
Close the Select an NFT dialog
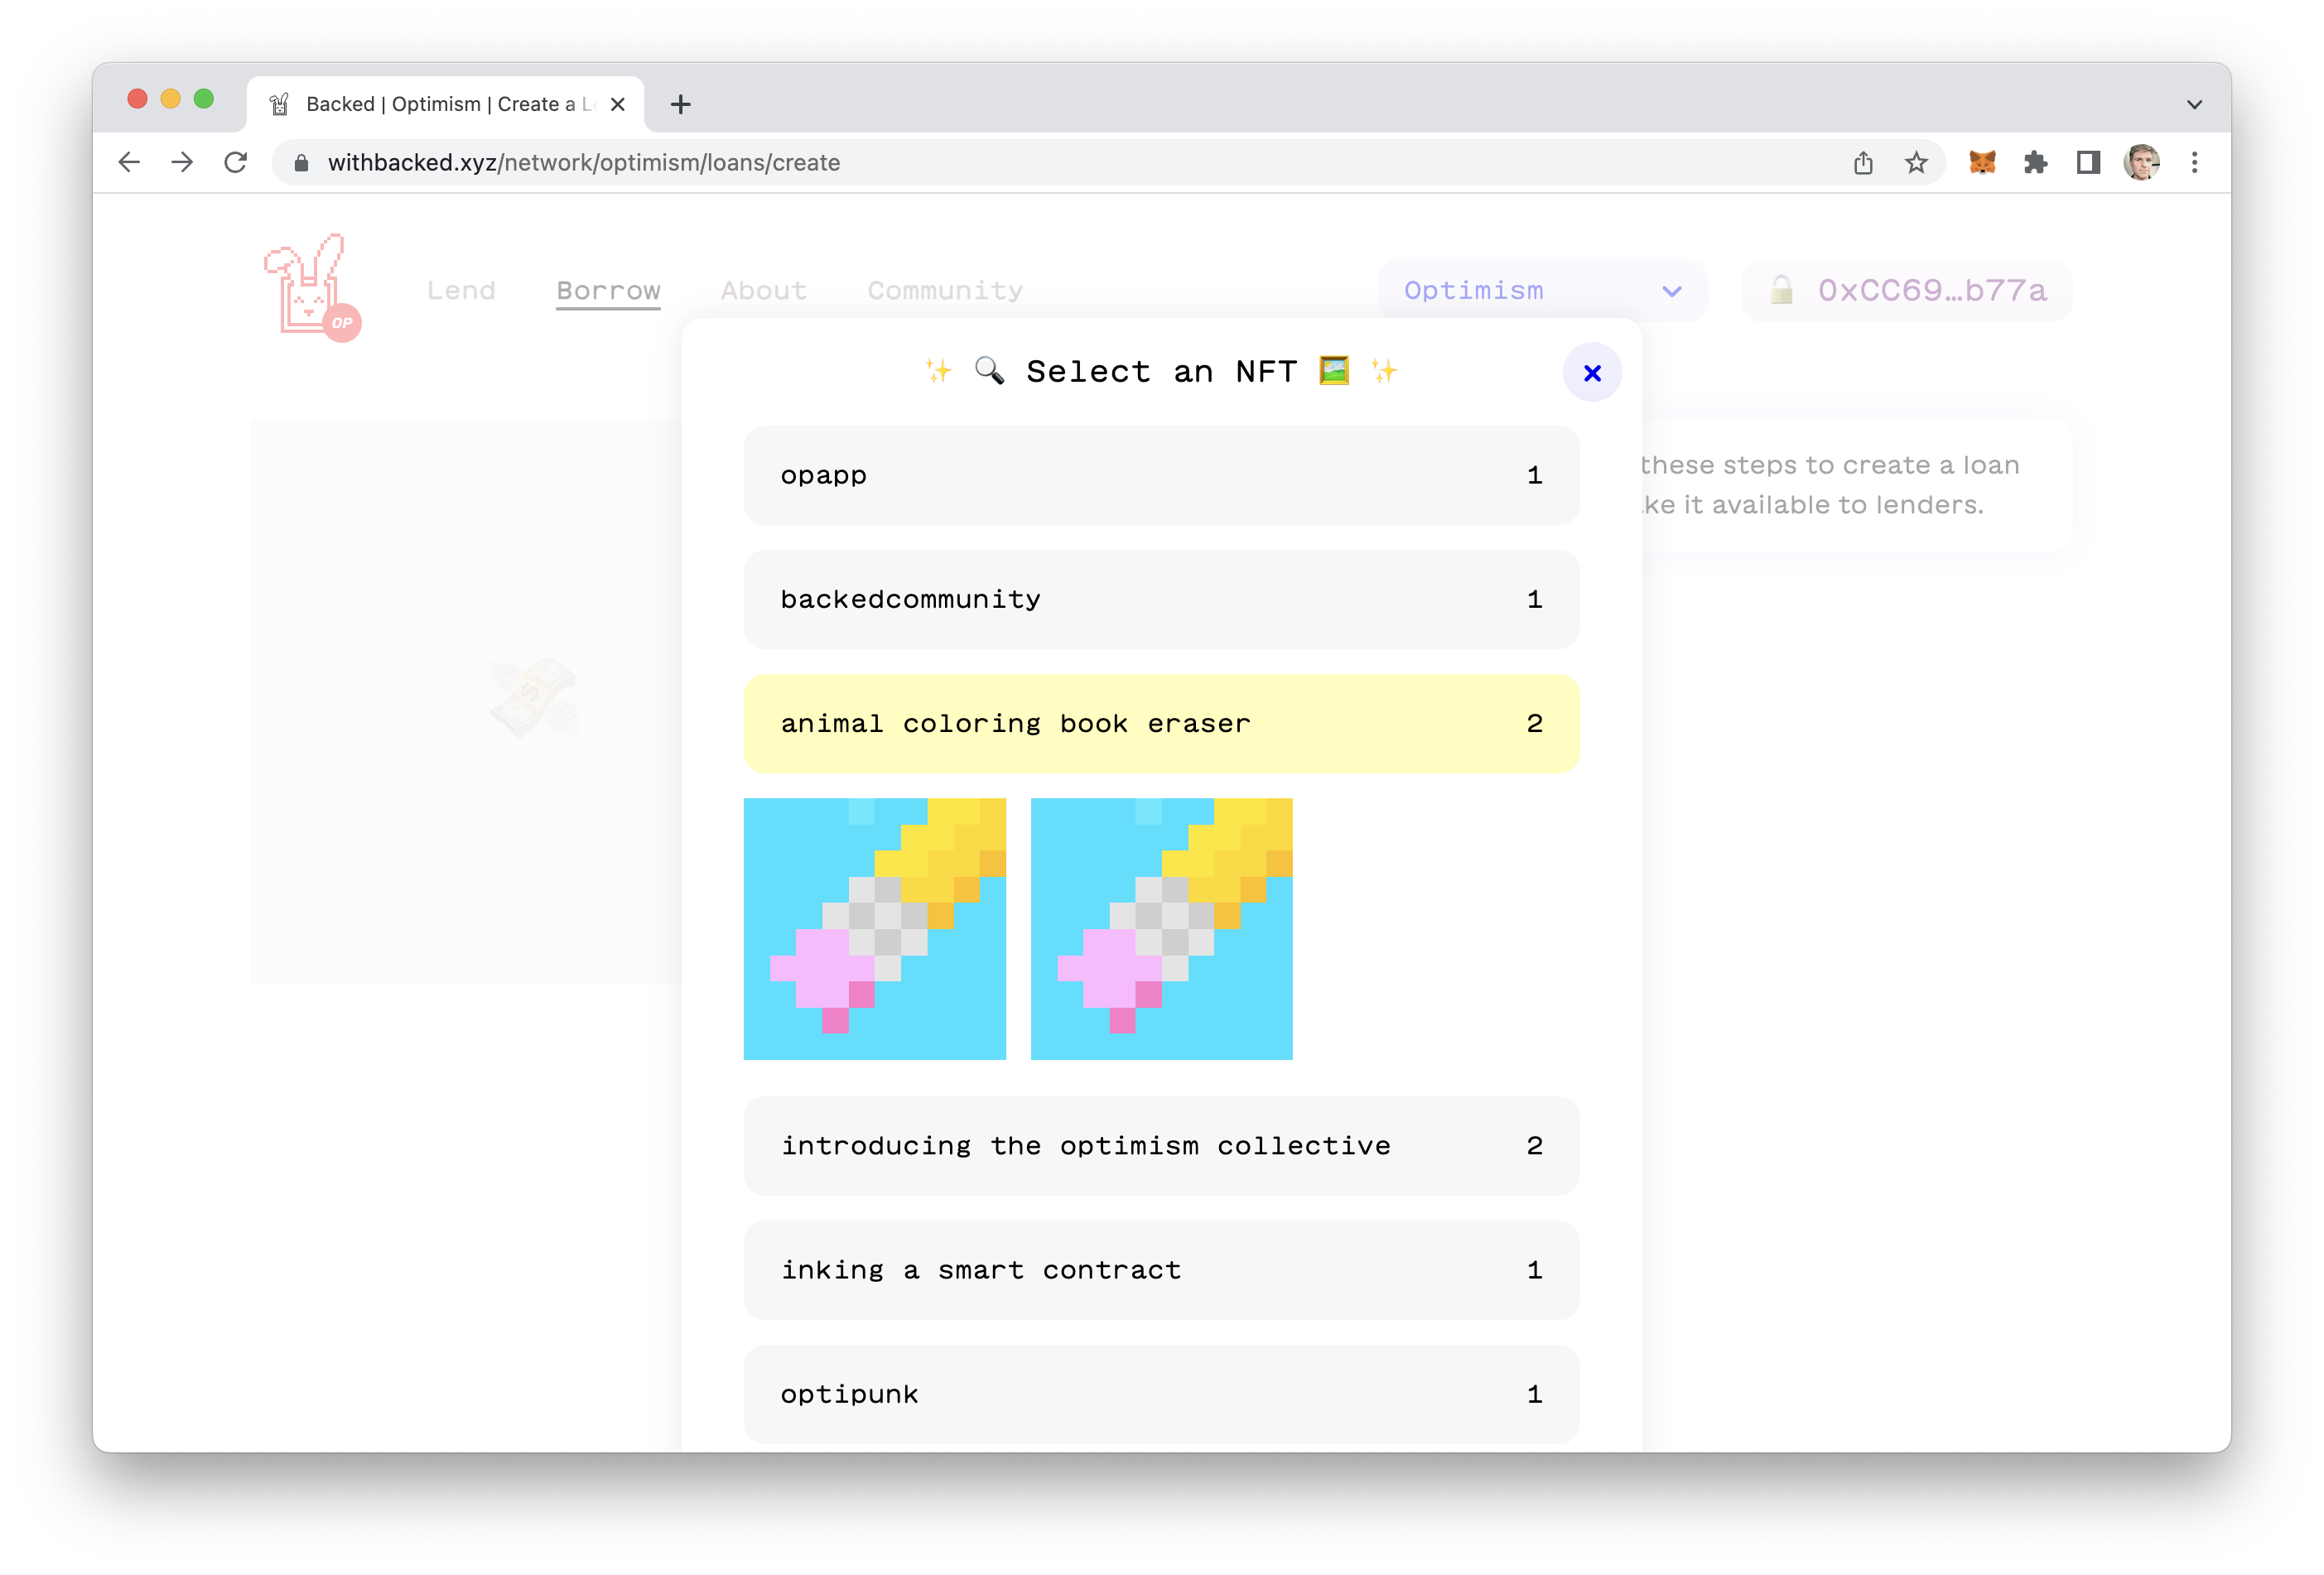point(1591,373)
